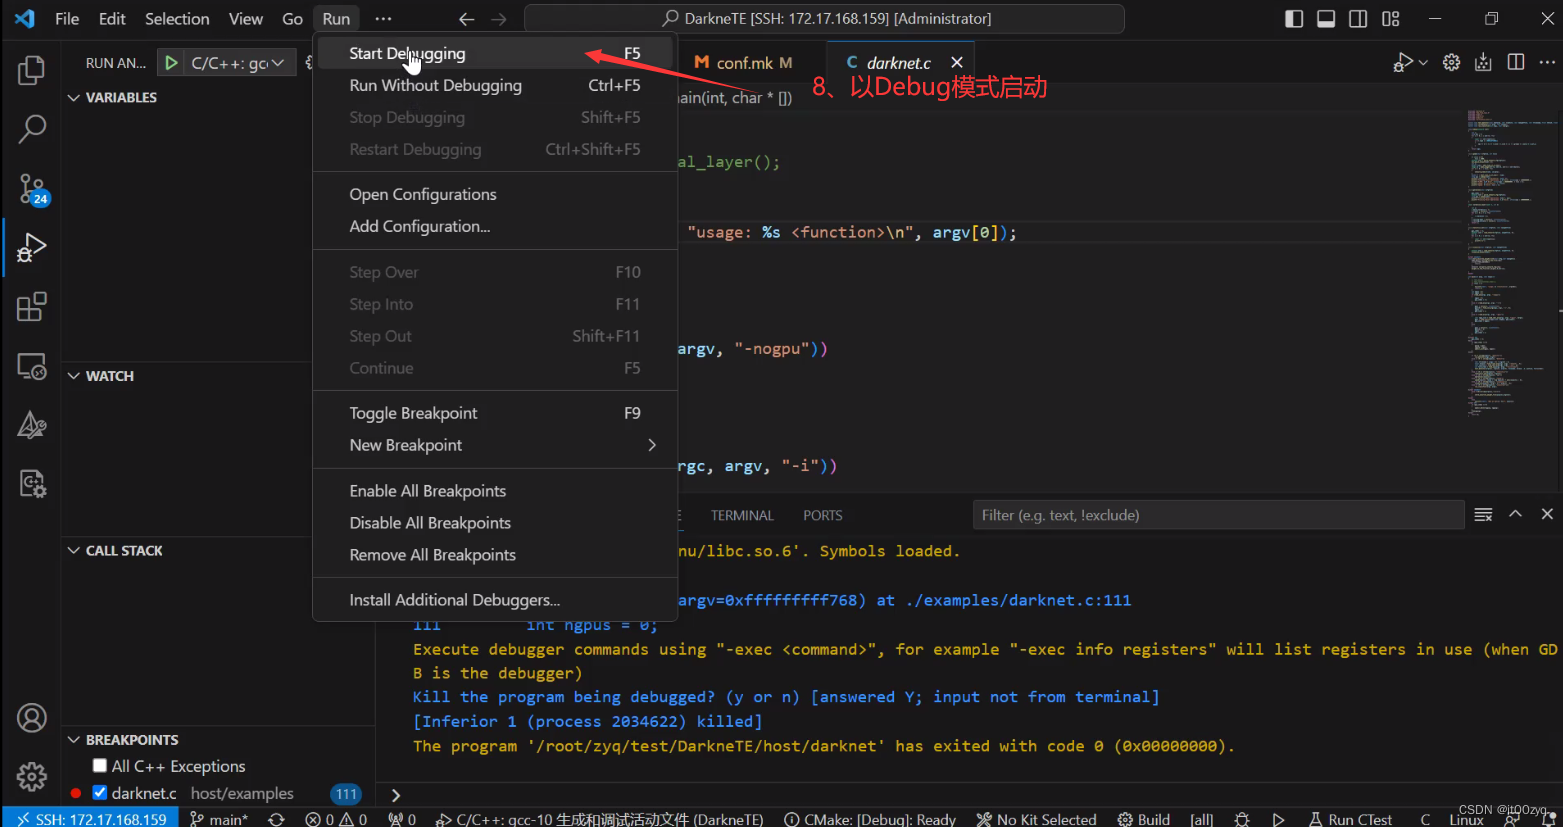Open the run/debug file dropdown in editor toolbar
This screenshot has height=827, width=1563.
[x=1423, y=62]
